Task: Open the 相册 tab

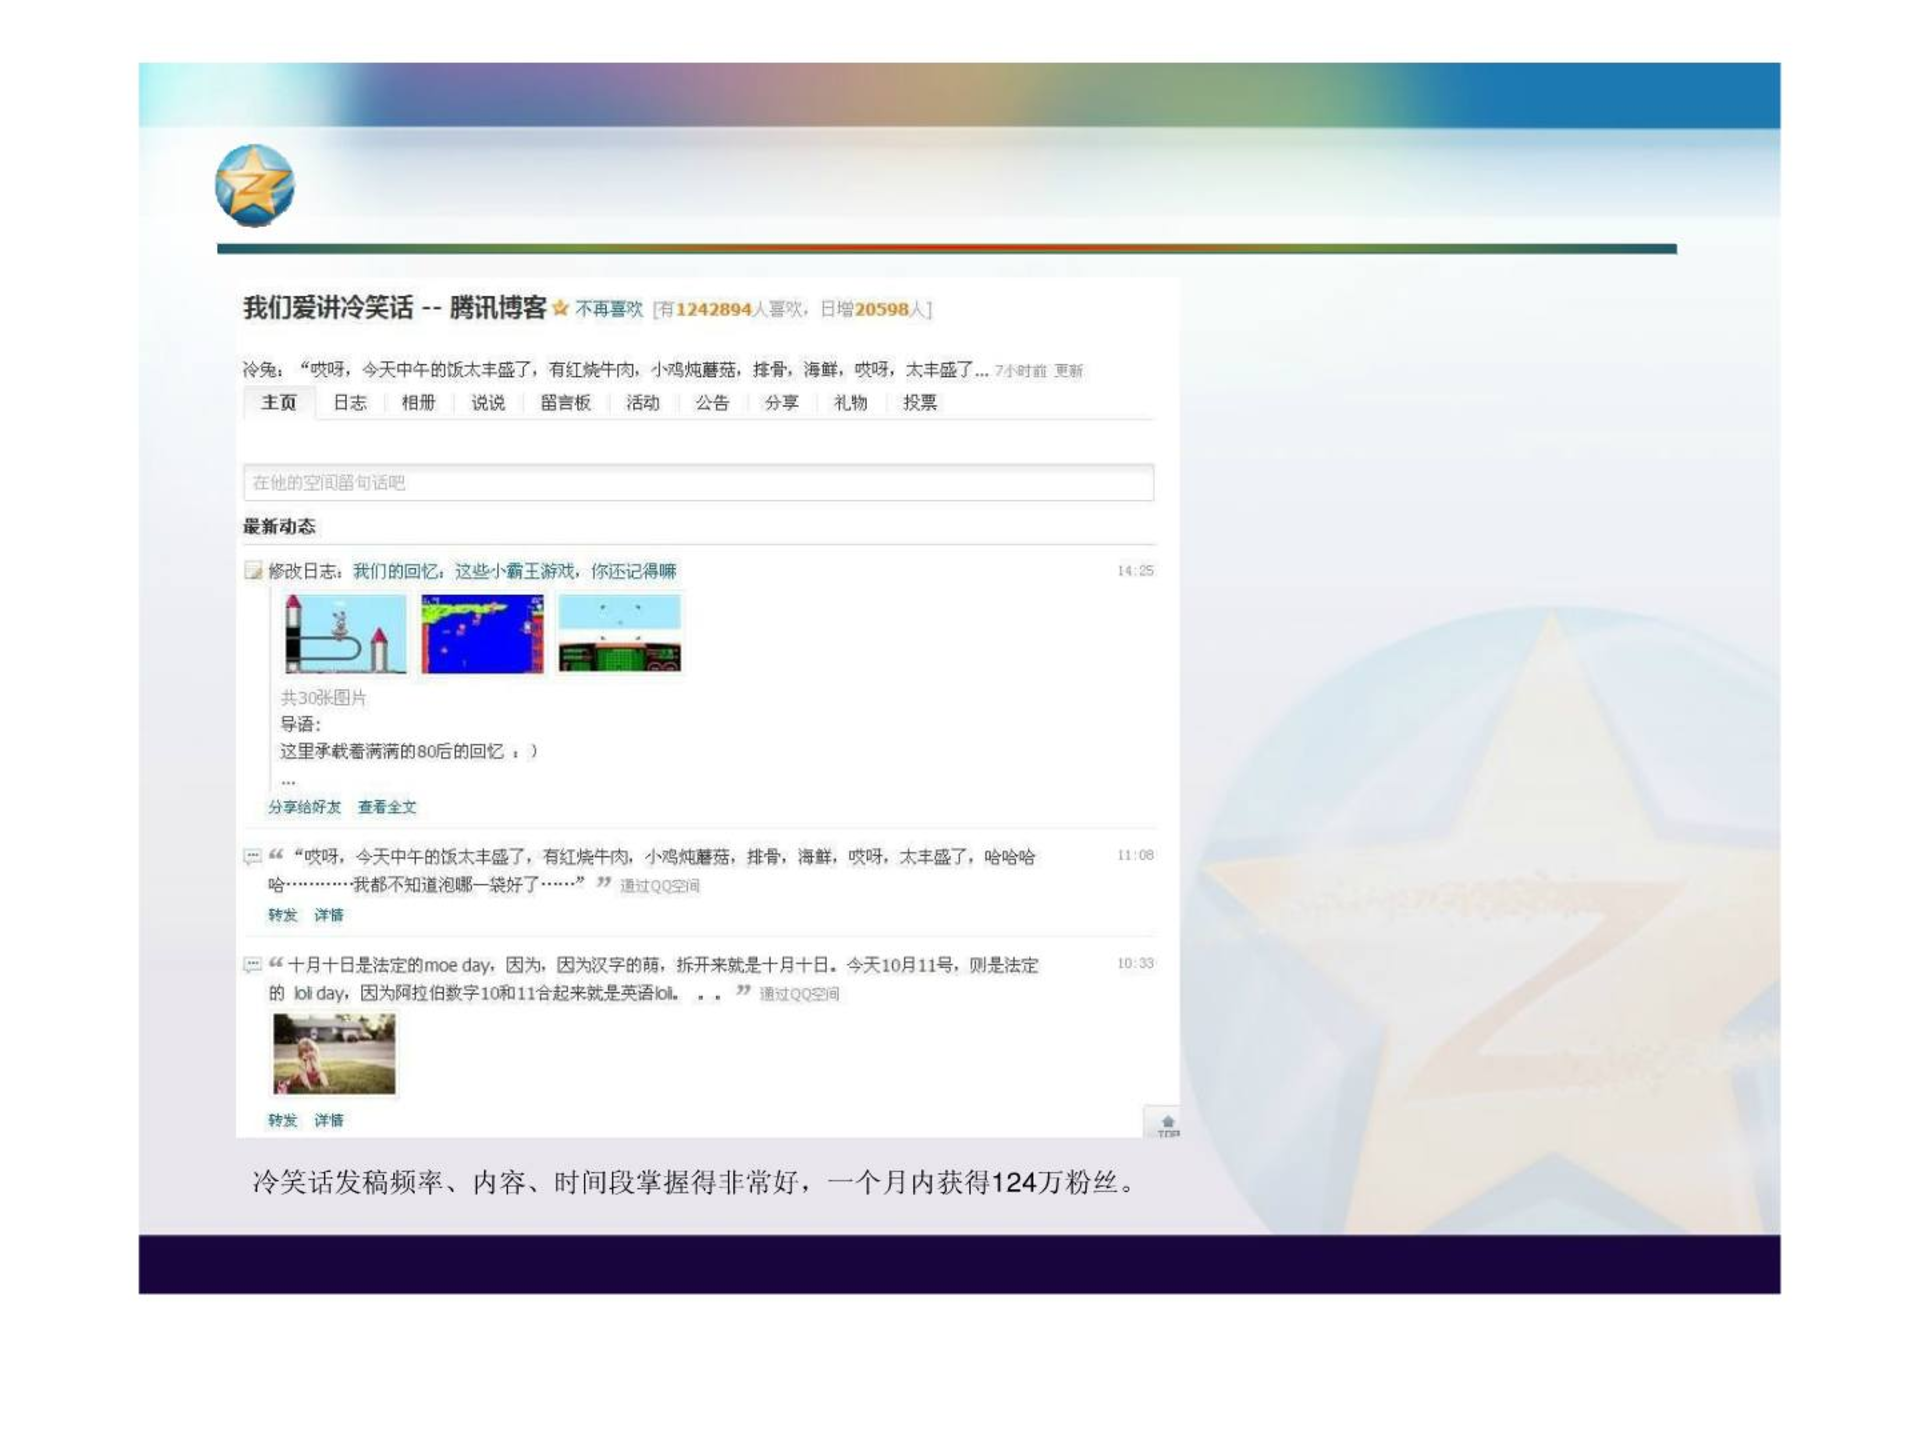Action: (419, 403)
